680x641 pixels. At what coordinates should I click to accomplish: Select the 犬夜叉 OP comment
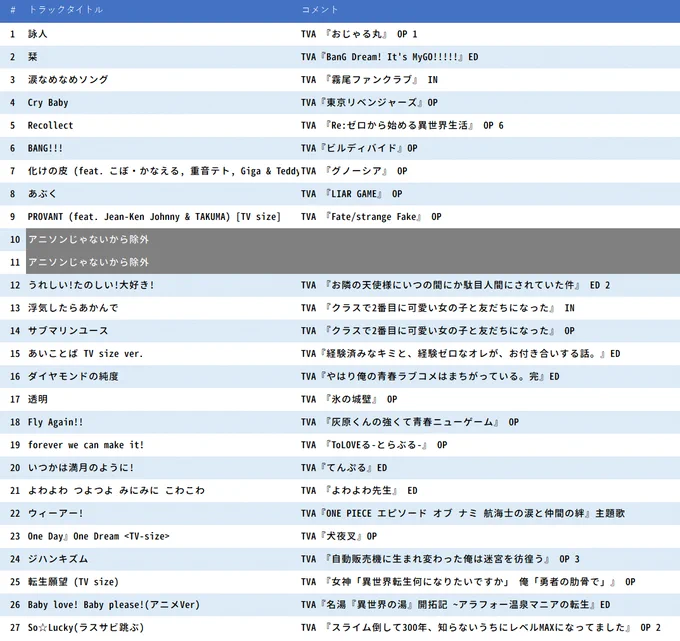click(x=339, y=536)
